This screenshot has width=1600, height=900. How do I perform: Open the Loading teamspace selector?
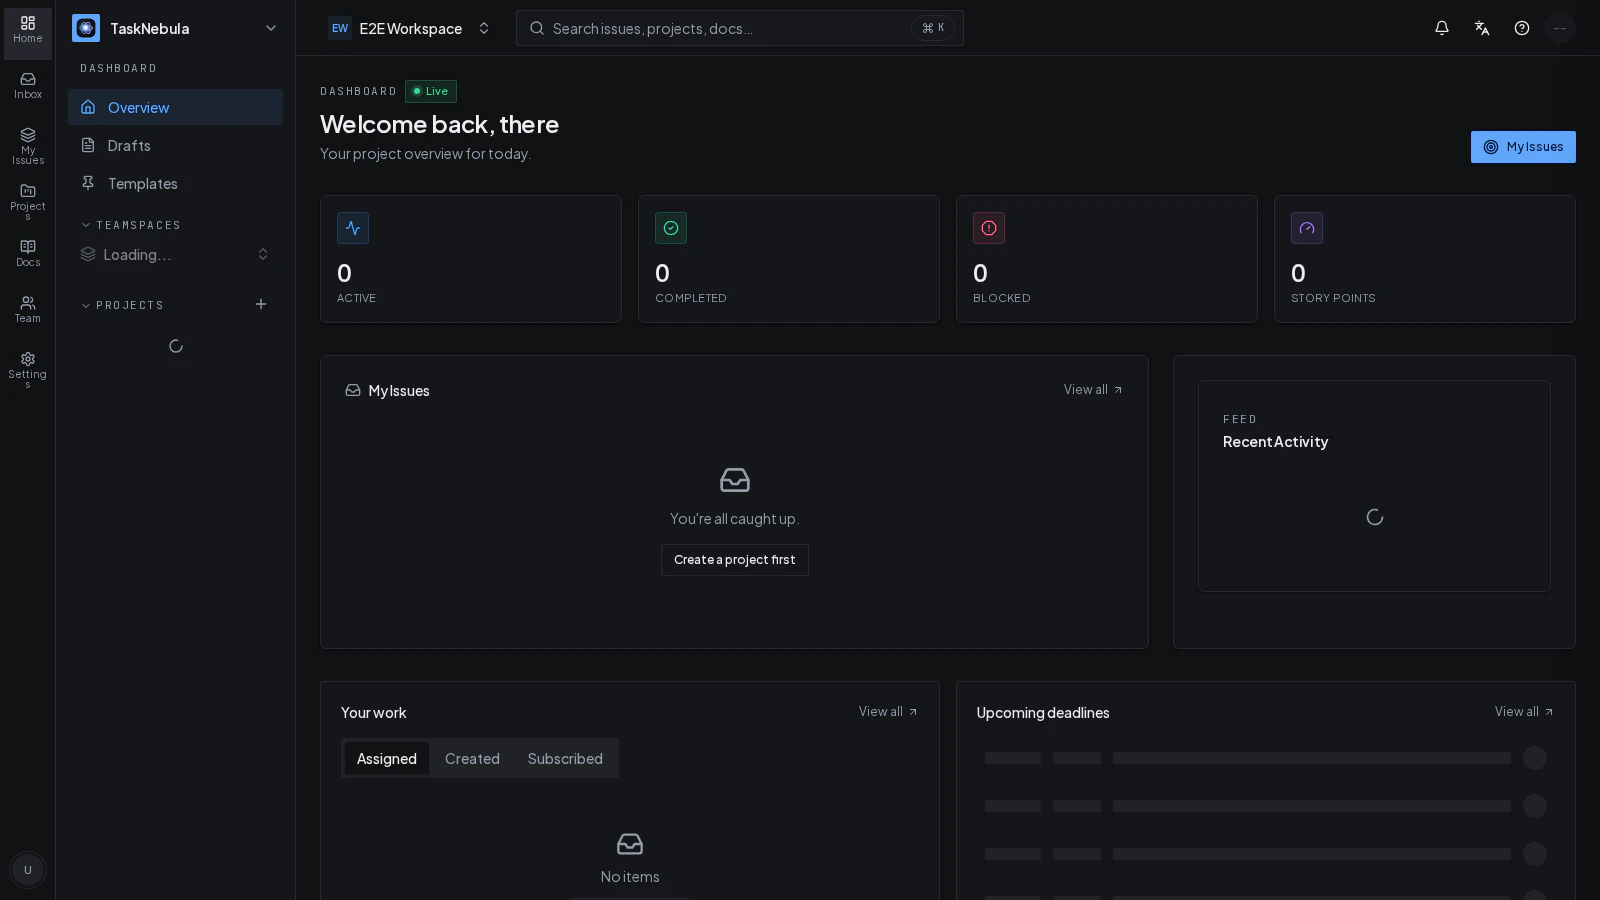pyautogui.click(x=175, y=254)
